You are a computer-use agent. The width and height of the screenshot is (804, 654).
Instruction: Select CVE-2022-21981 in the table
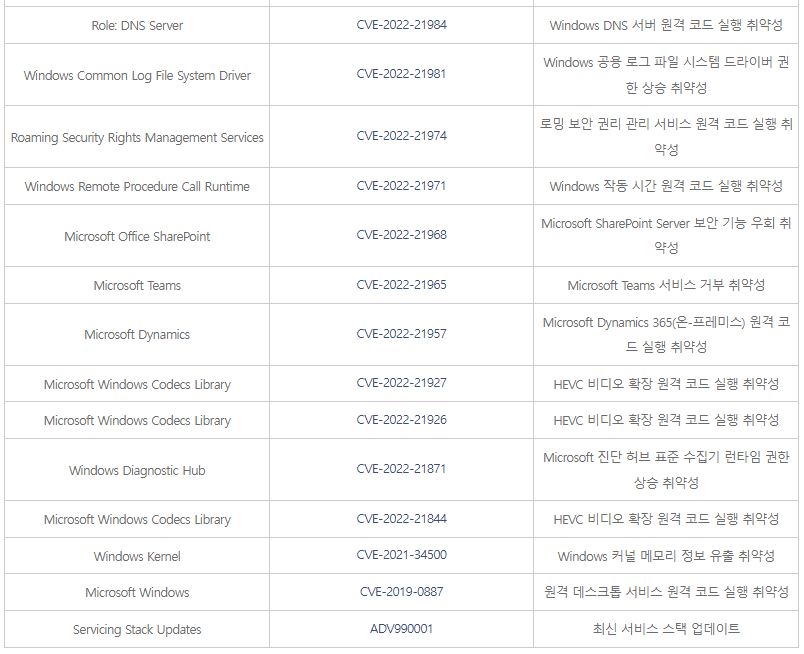click(x=401, y=75)
